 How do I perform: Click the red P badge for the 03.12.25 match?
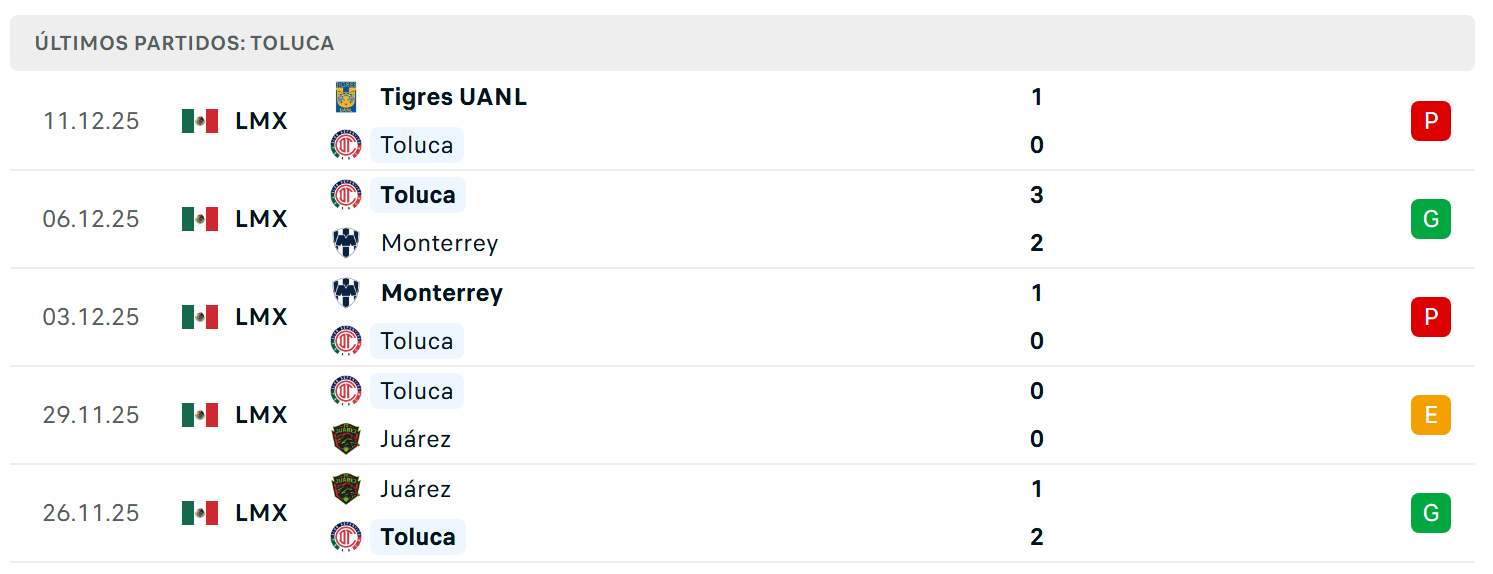pyautogui.click(x=1431, y=317)
